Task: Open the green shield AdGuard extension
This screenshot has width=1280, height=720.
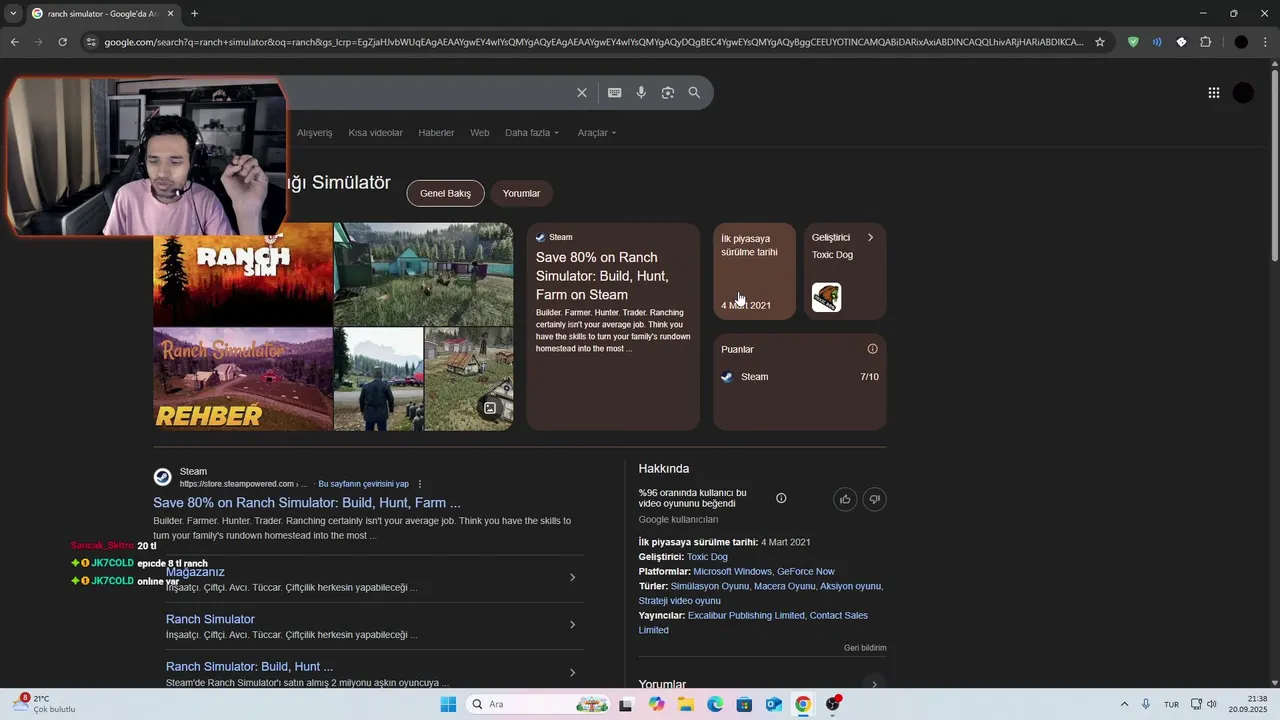Action: pyautogui.click(x=1133, y=42)
